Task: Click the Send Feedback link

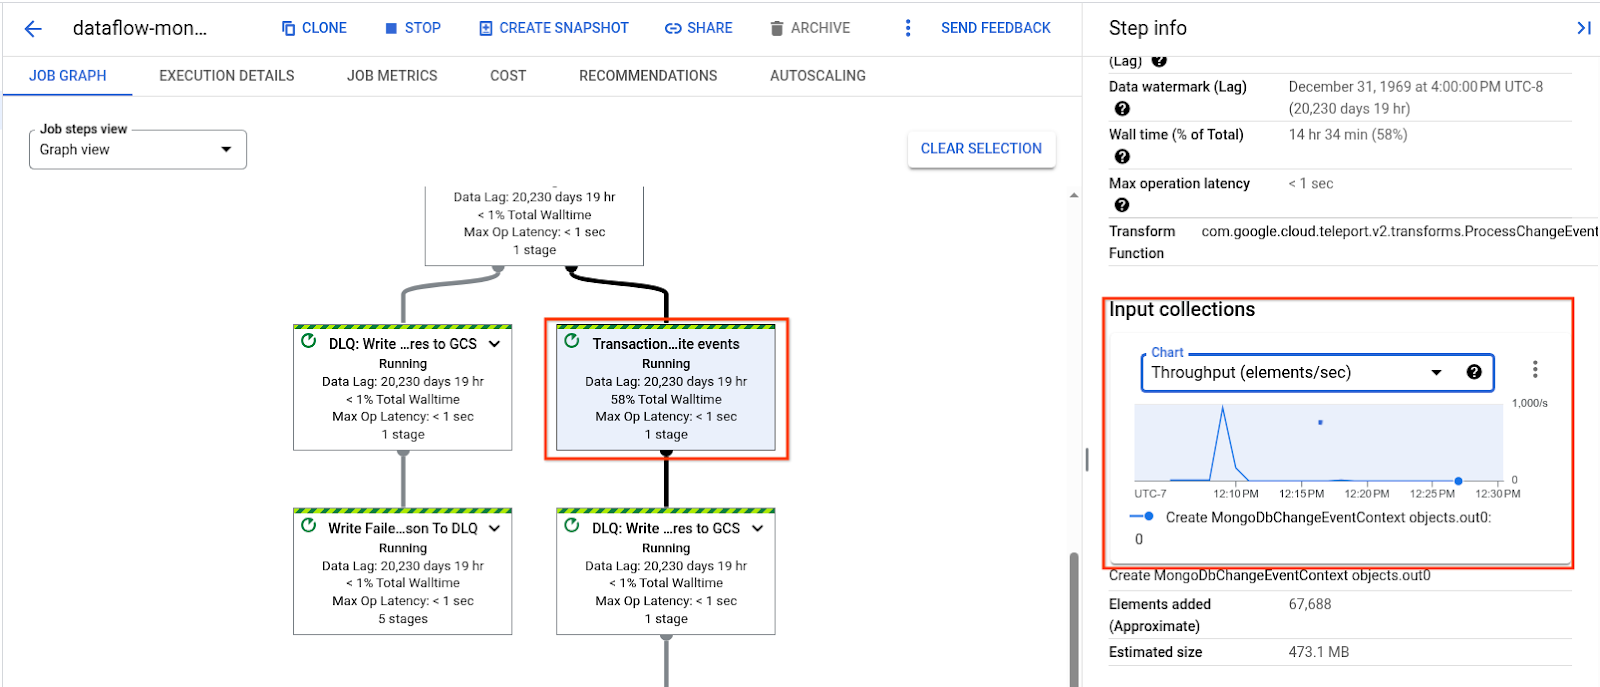Action: [995, 29]
